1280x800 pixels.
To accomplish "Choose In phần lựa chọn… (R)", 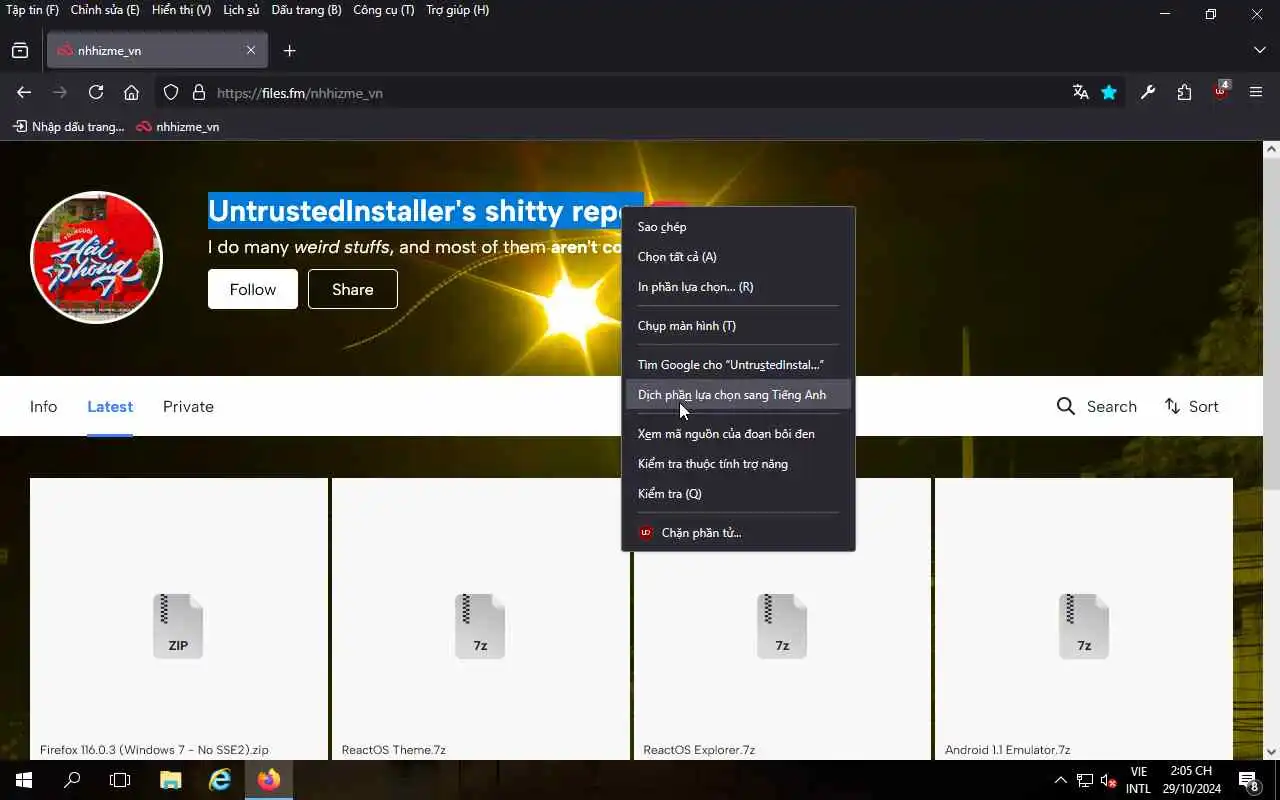I will (738, 287).
